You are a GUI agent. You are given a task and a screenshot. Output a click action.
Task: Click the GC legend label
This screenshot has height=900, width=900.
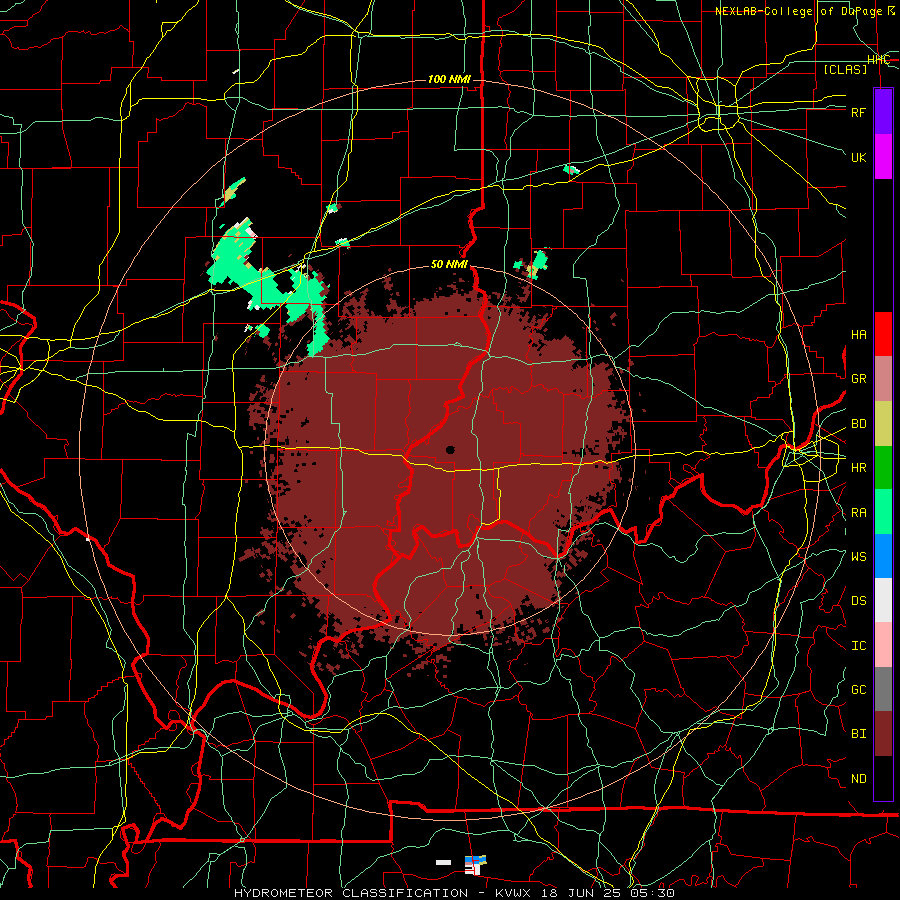point(859,690)
